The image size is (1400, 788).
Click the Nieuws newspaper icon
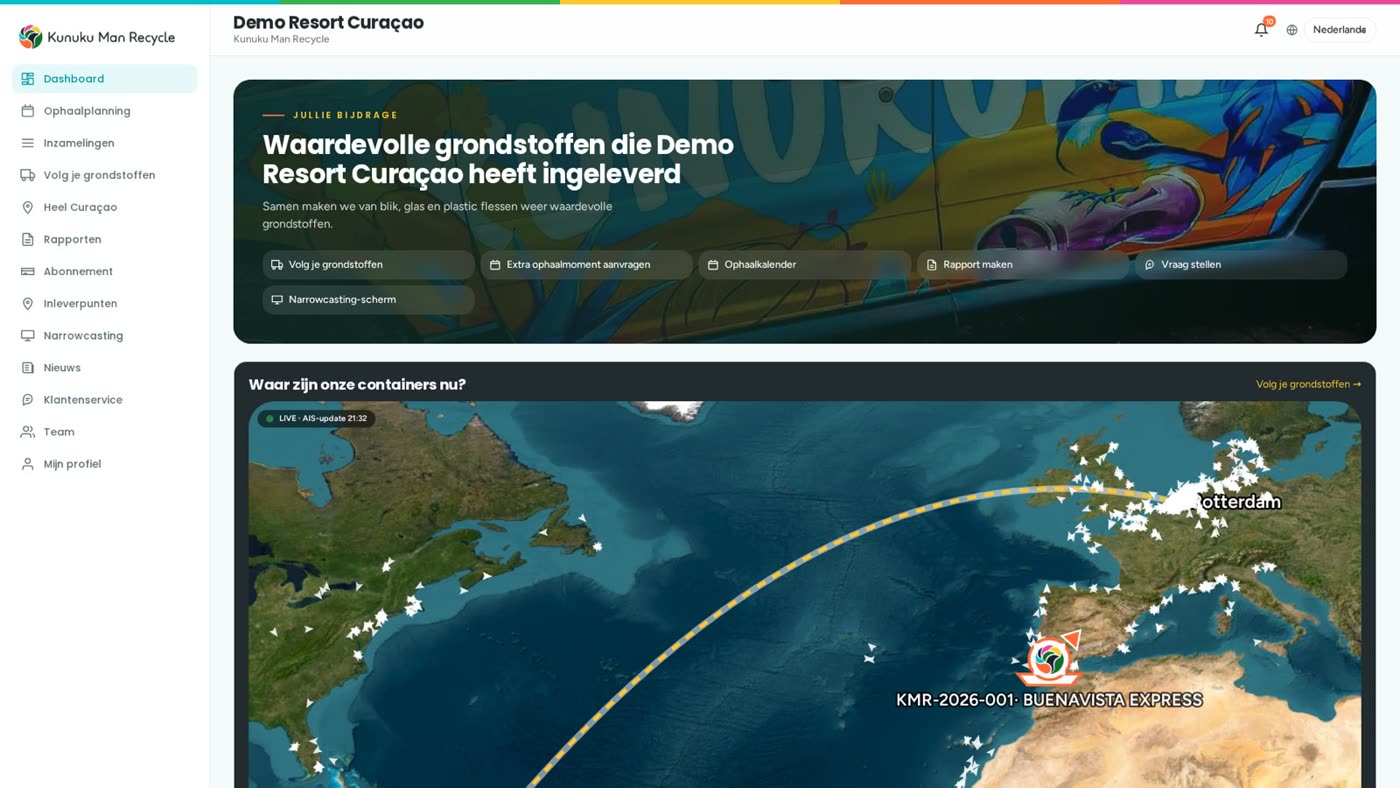[x=28, y=367]
